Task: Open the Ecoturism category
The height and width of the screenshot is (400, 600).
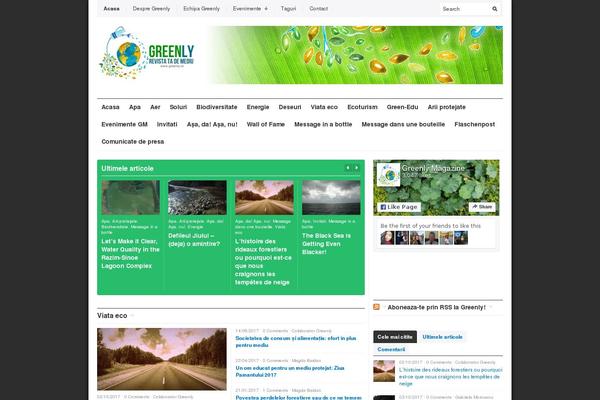Action: [362, 107]
